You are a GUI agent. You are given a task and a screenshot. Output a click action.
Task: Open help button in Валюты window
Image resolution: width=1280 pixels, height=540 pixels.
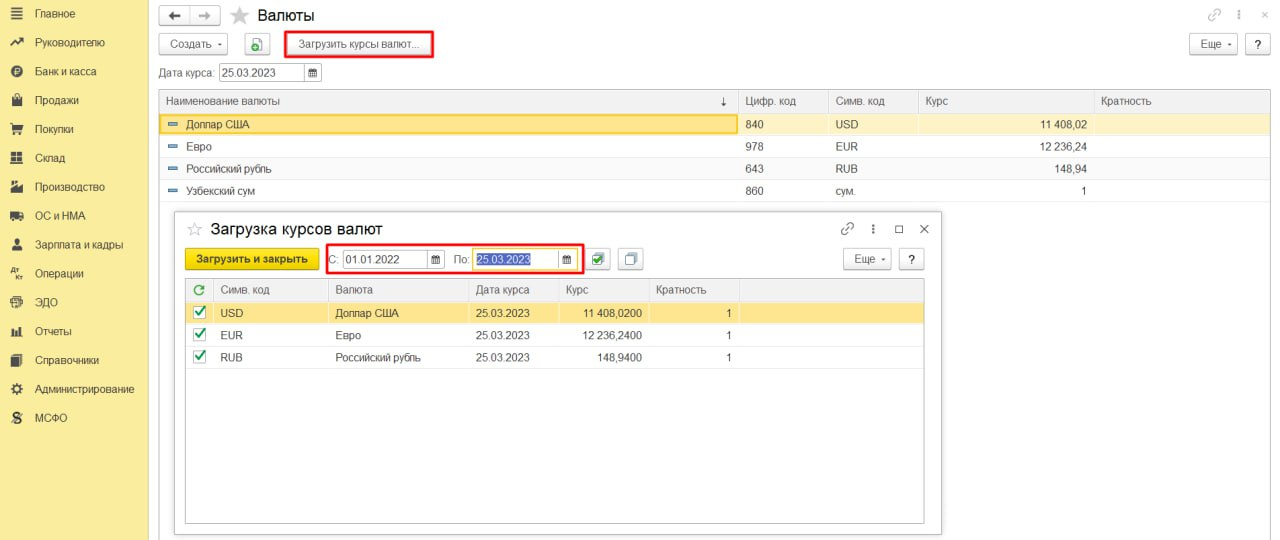(x=1257, y=44)
